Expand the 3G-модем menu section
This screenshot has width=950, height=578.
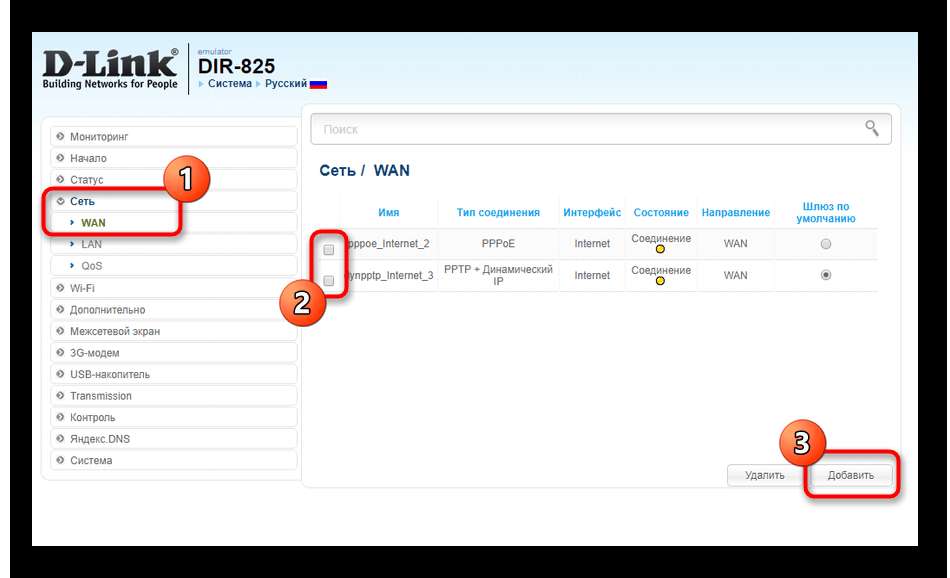pyautogui.click(x=174, y=353)
